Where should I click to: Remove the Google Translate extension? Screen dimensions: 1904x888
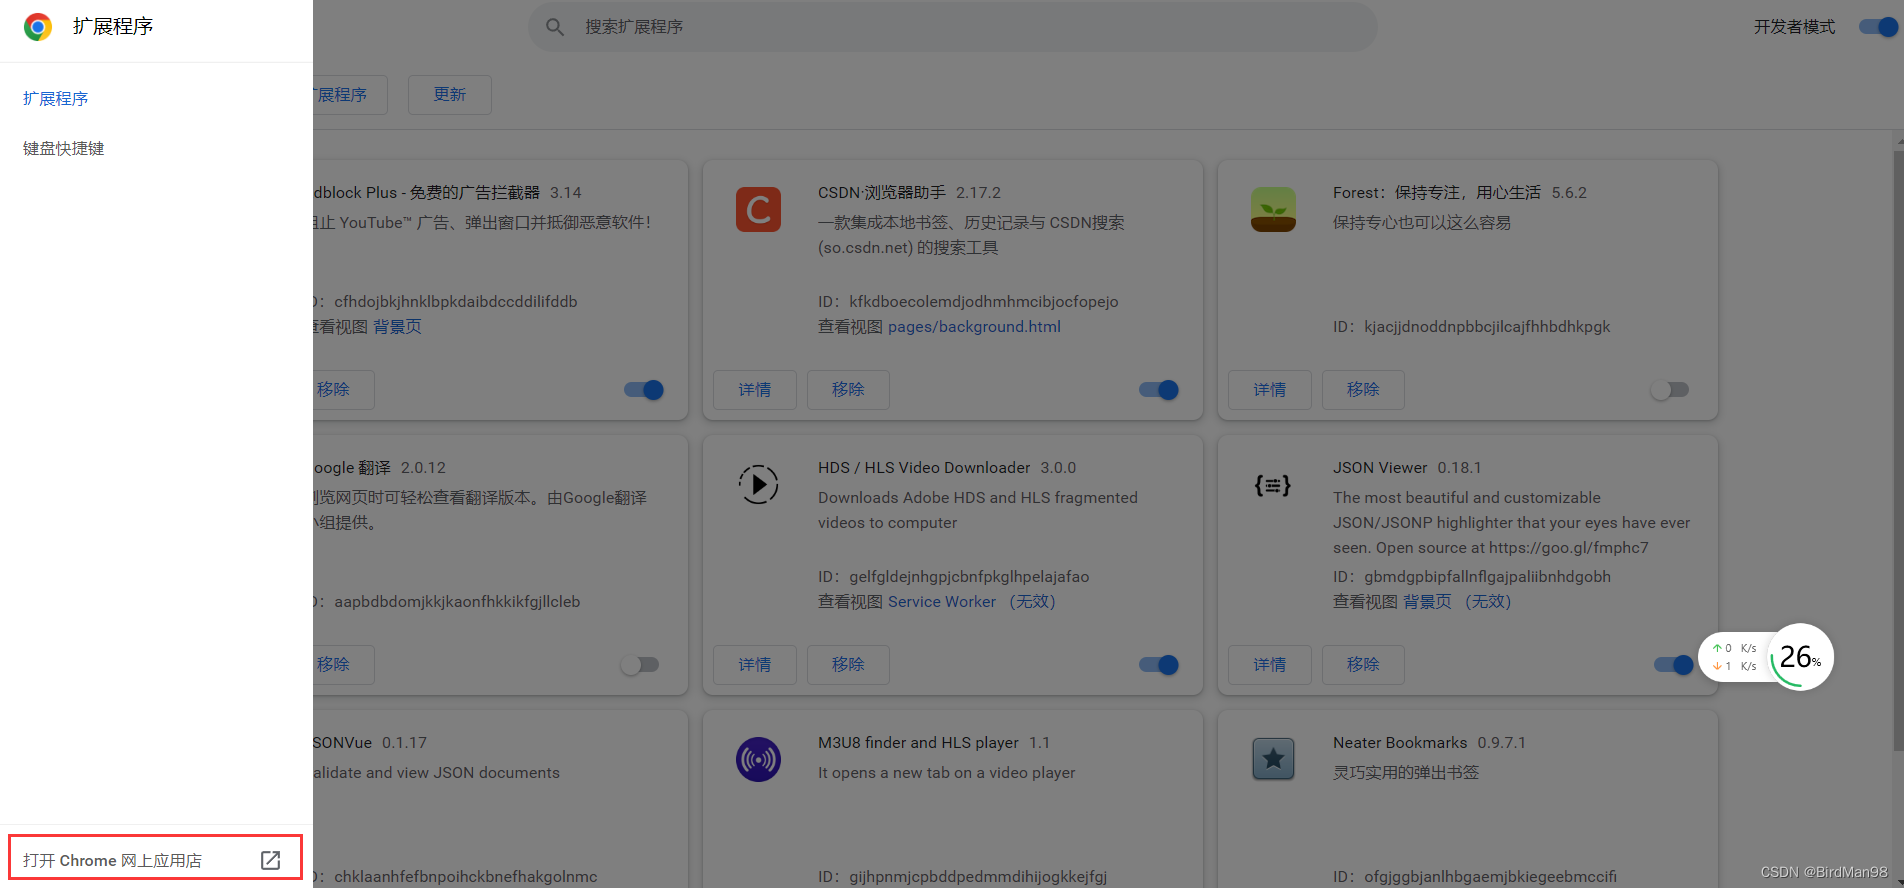coord(343,665)
